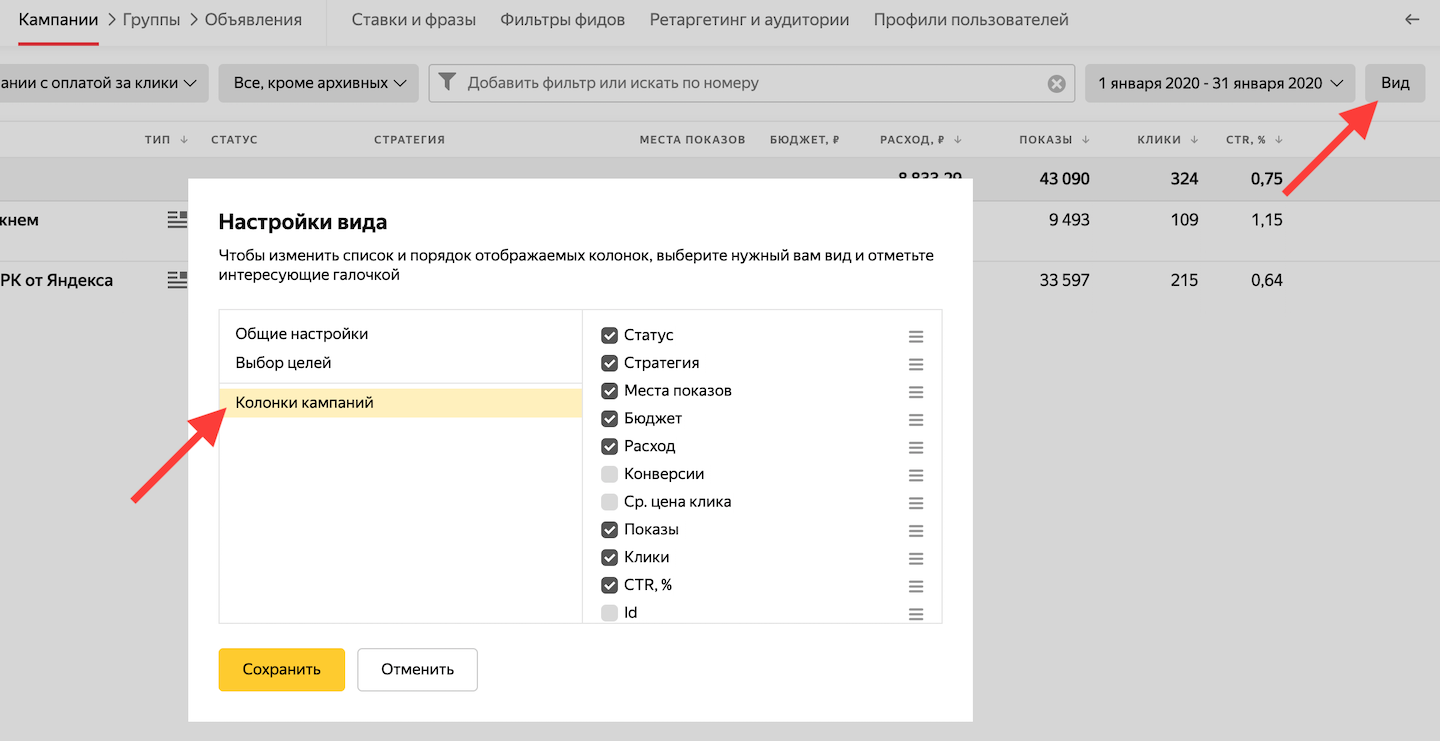
Task: Click the 9 493 impressions value
Action: tap(1069, 220)
